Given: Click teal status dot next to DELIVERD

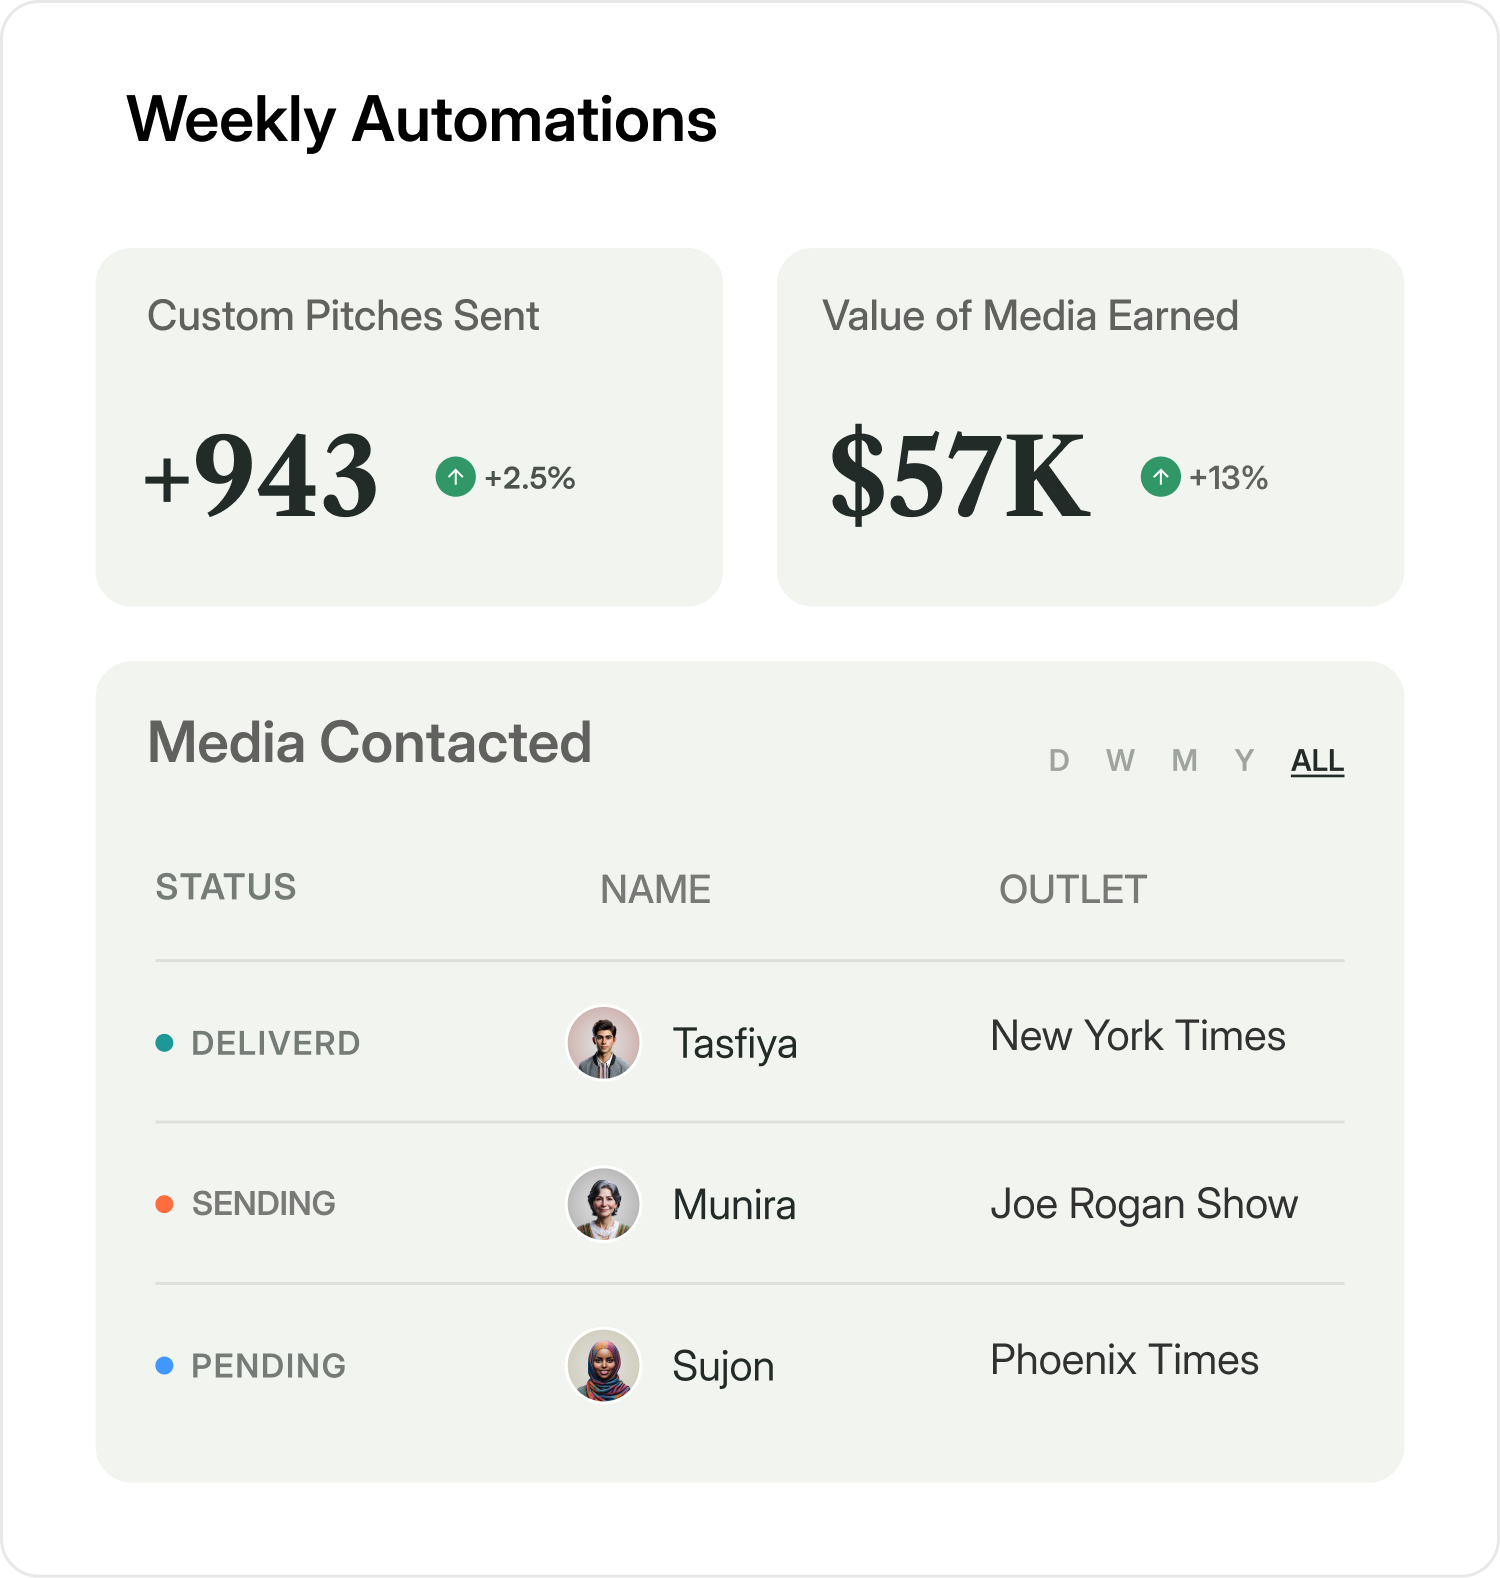Looking at the screenshot, I should point(165,1043).
